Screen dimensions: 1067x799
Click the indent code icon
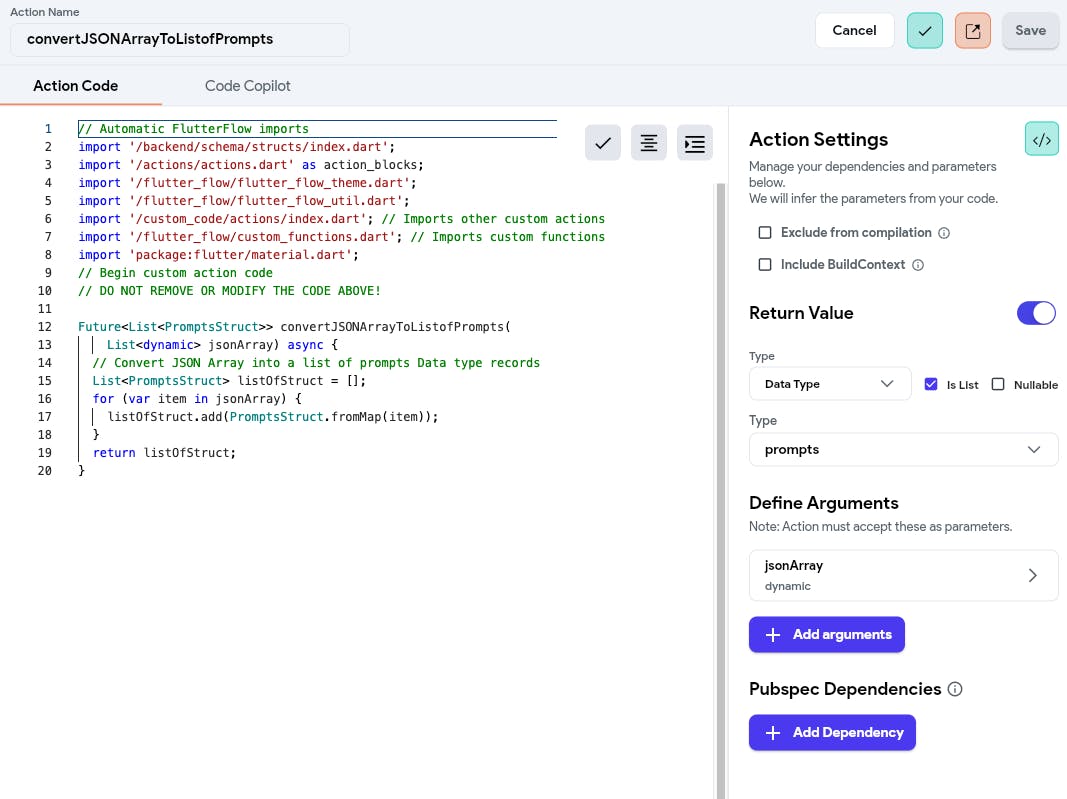pyautogui.click(x=695, y=143)
